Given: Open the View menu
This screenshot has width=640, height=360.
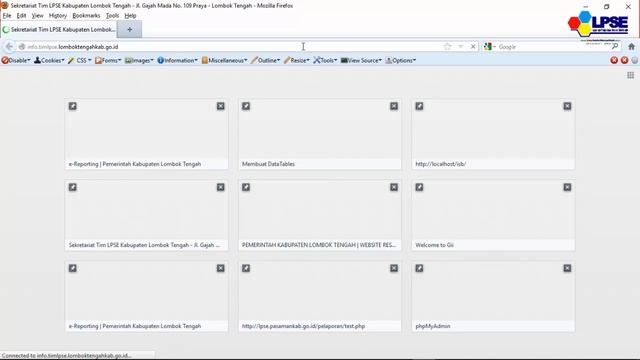Looking at the screenshot, I should point(38,16).
